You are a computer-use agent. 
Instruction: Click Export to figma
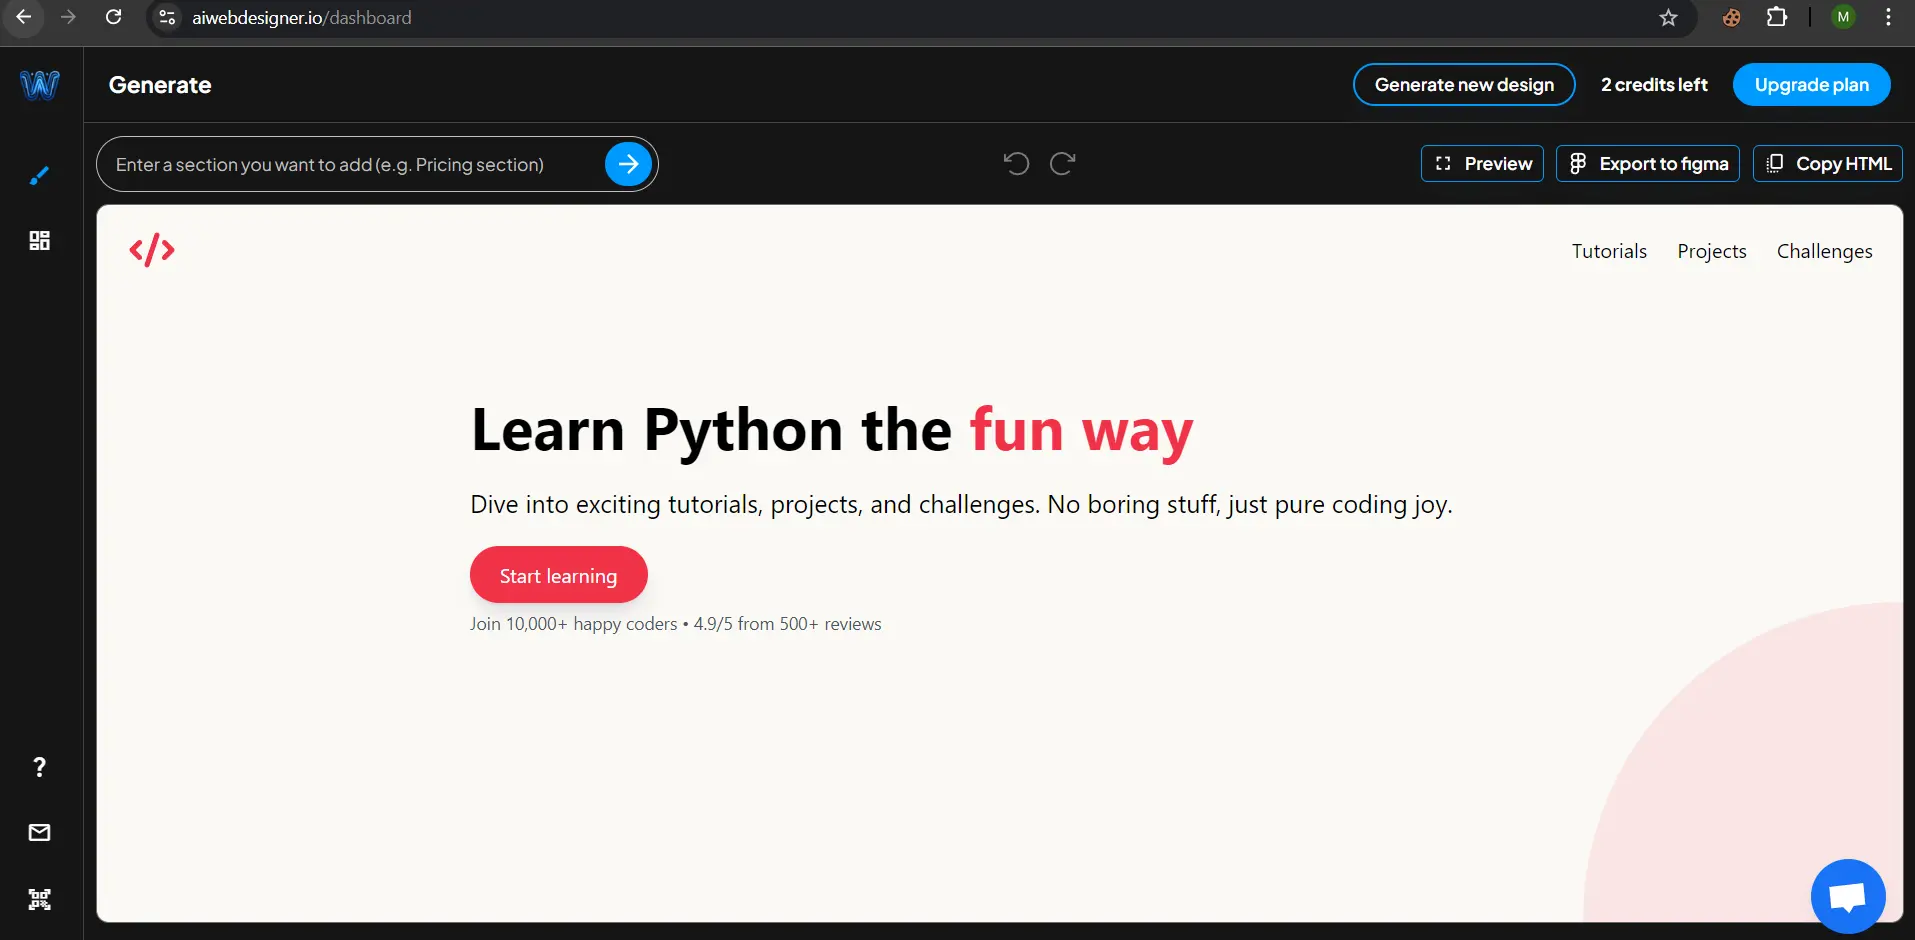pyautogui.click(x=1648, y=163)
